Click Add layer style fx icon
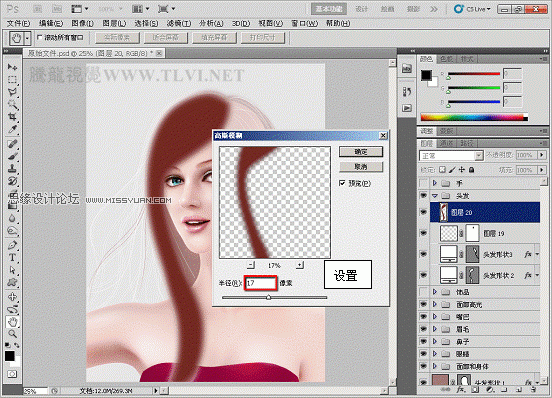Screen dimensions: 552x398 tap(460, 390)
